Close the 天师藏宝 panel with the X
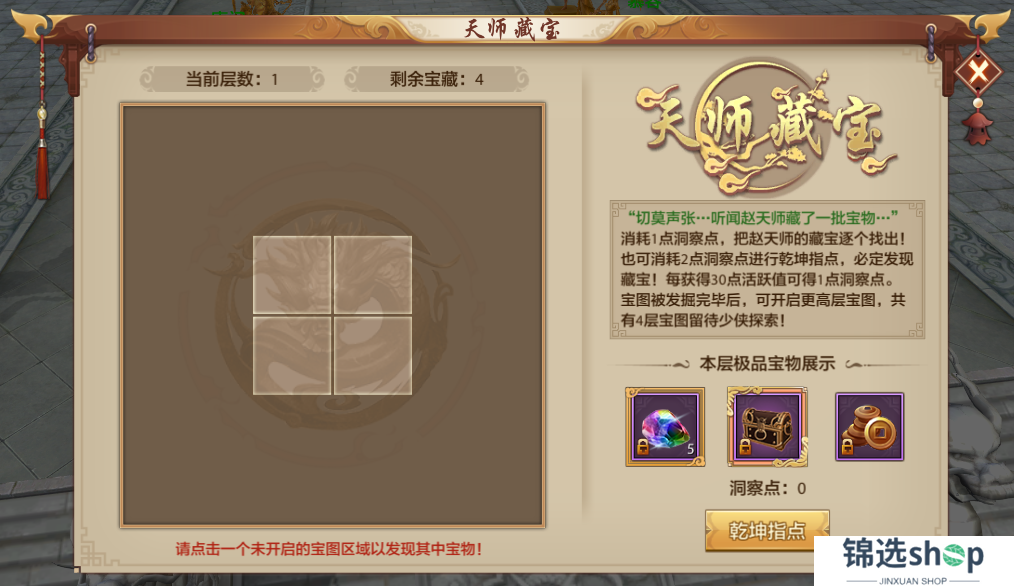 click(978, 71)
